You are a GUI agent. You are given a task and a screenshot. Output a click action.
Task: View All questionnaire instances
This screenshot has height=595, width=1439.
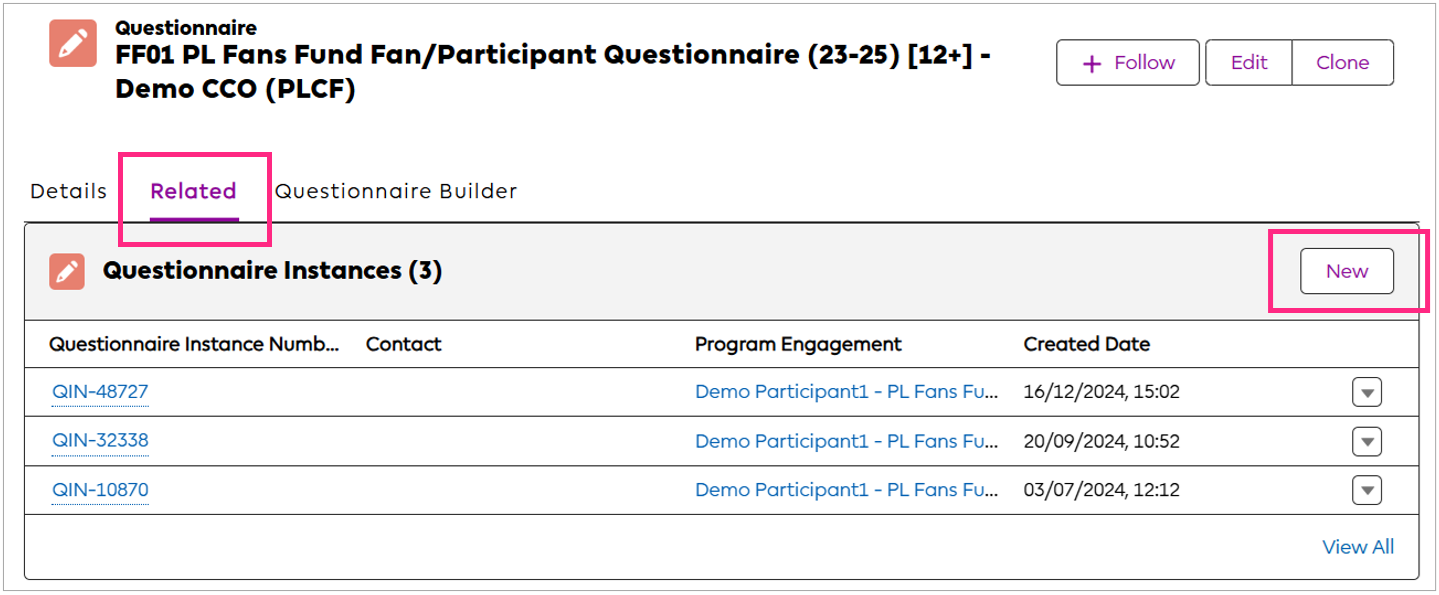(1357, 546)
